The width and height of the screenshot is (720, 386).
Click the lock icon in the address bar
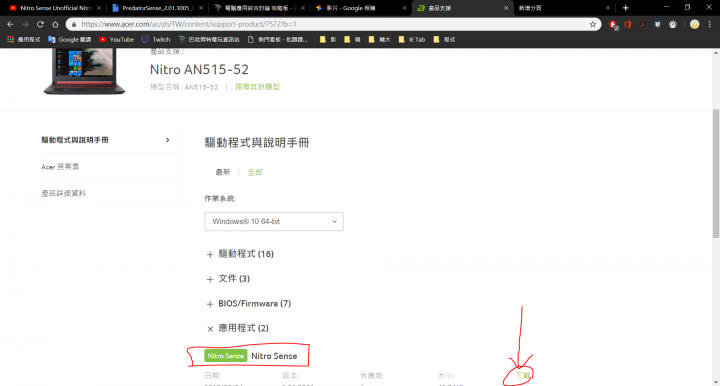coord(74,24)
